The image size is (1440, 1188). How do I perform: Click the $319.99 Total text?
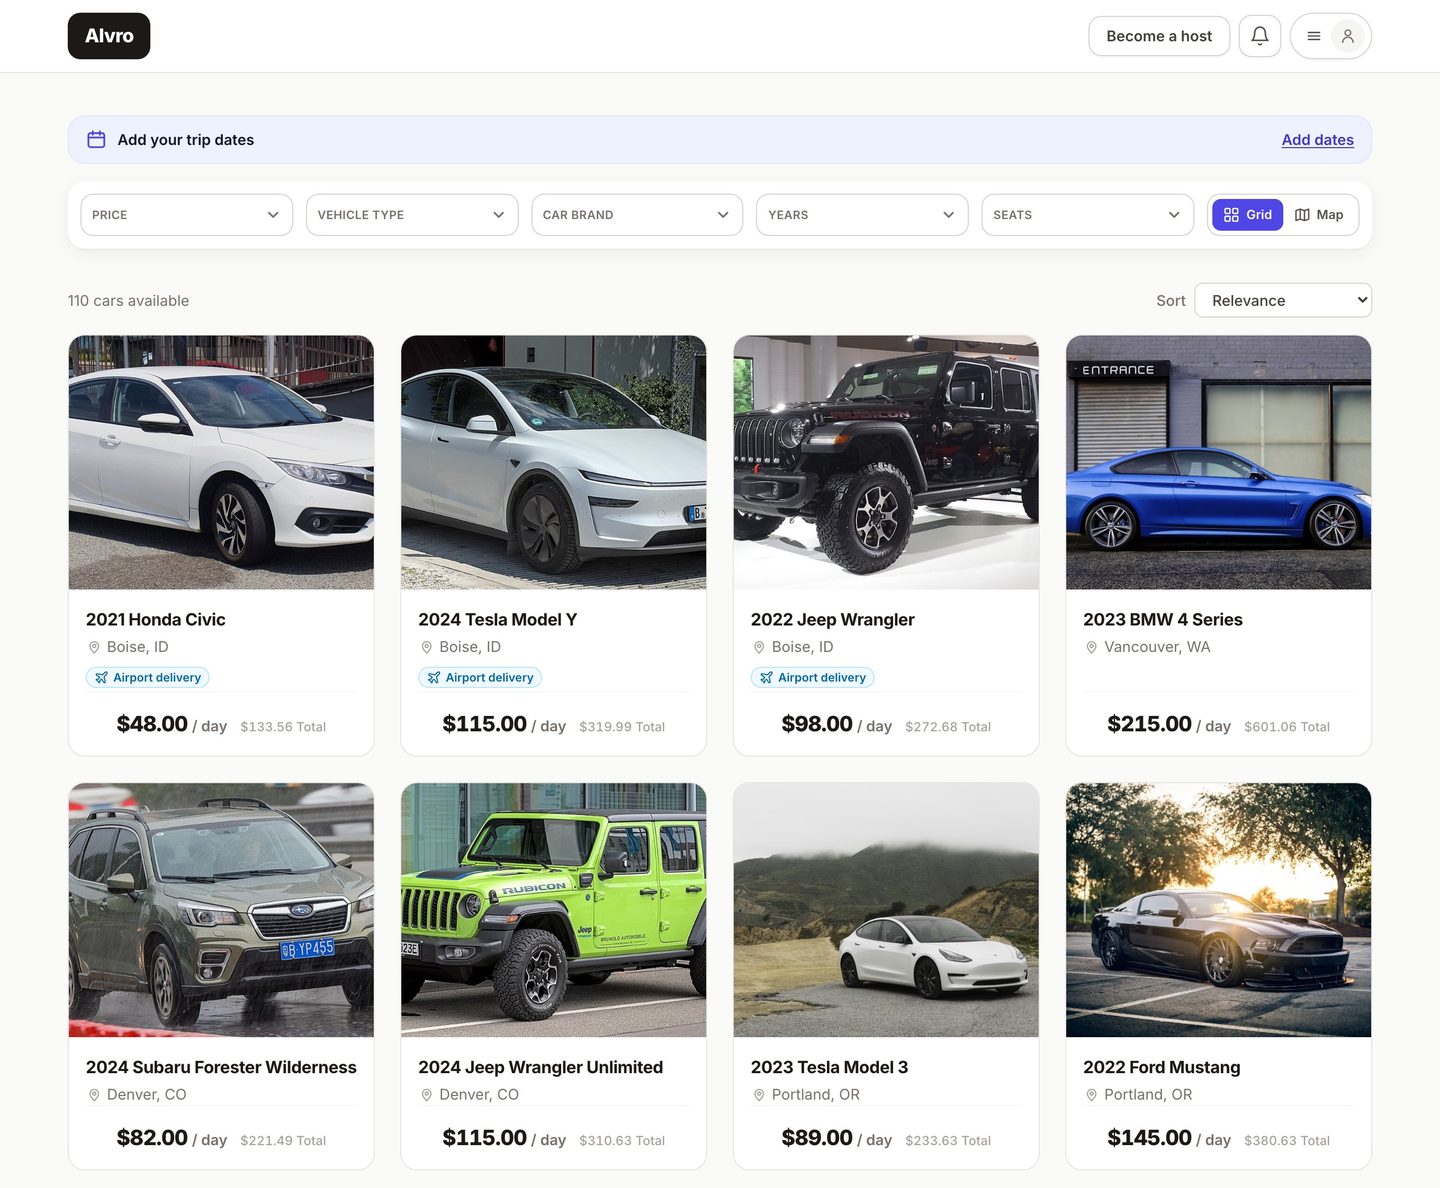[622, 727]
